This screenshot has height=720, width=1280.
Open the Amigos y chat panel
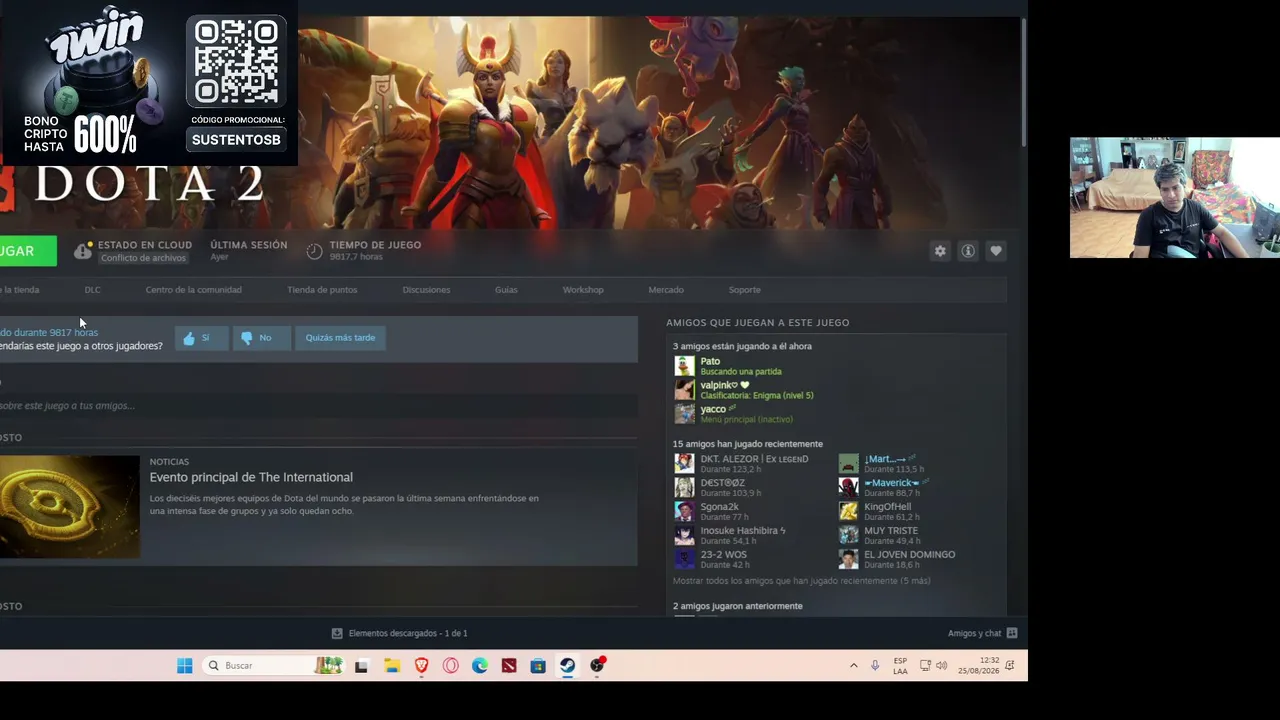point(983,633)
